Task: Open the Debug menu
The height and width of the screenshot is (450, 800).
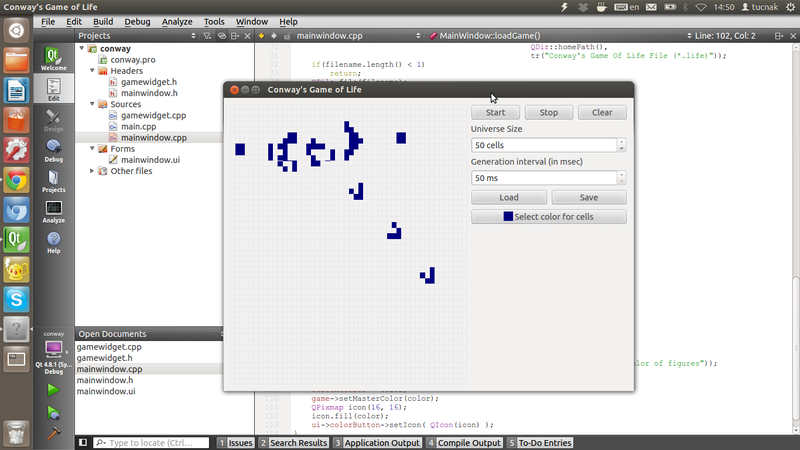Action: 137,21
